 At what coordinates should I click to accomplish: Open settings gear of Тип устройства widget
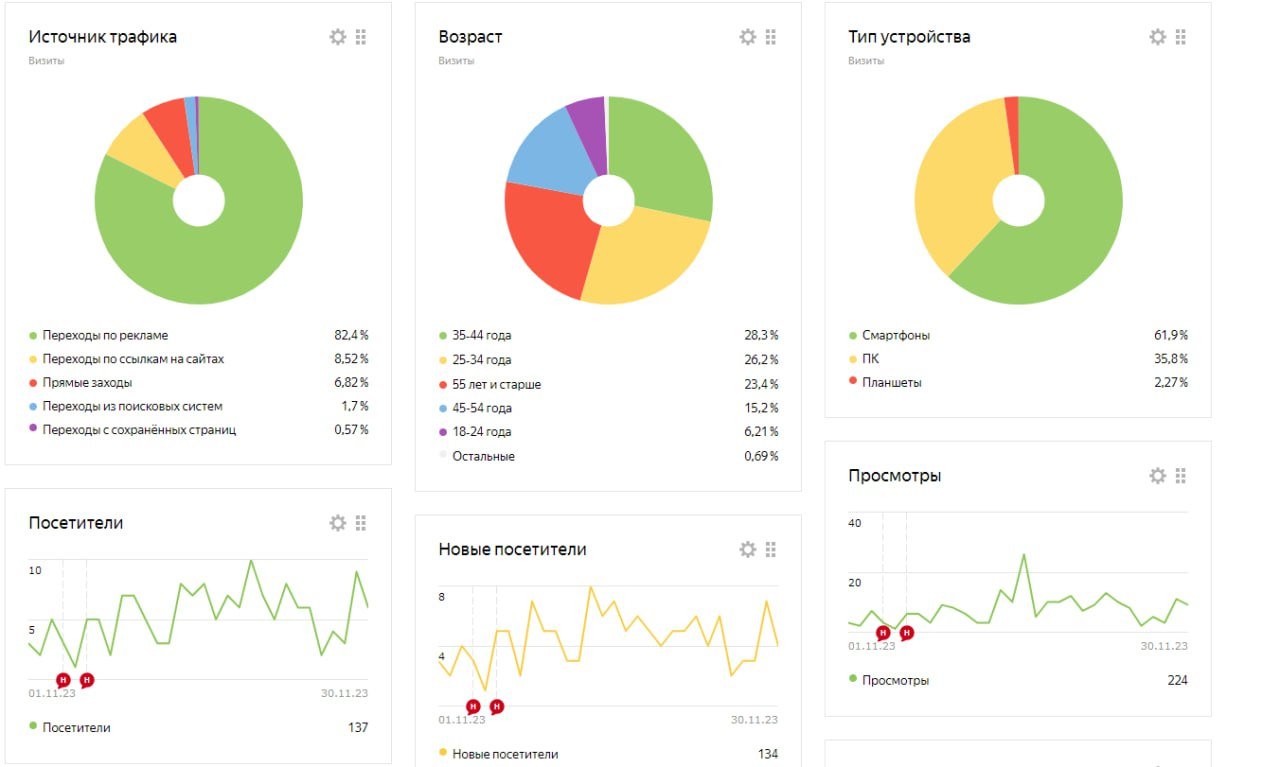1158,37
